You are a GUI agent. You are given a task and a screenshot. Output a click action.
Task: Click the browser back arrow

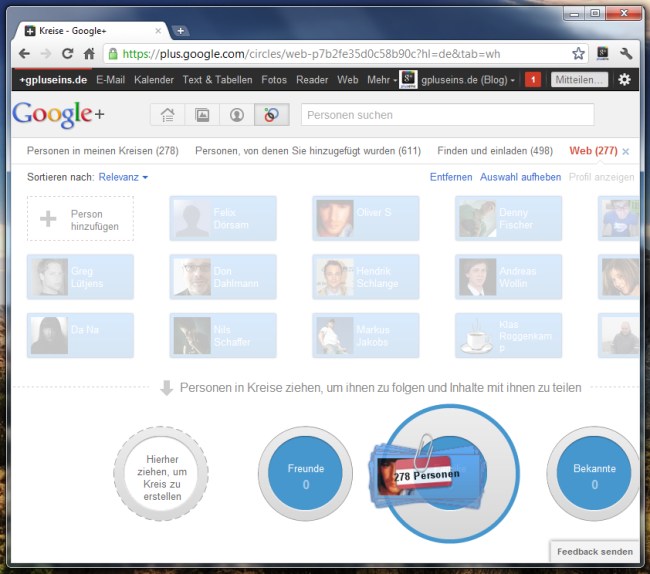tap(24, 54)
